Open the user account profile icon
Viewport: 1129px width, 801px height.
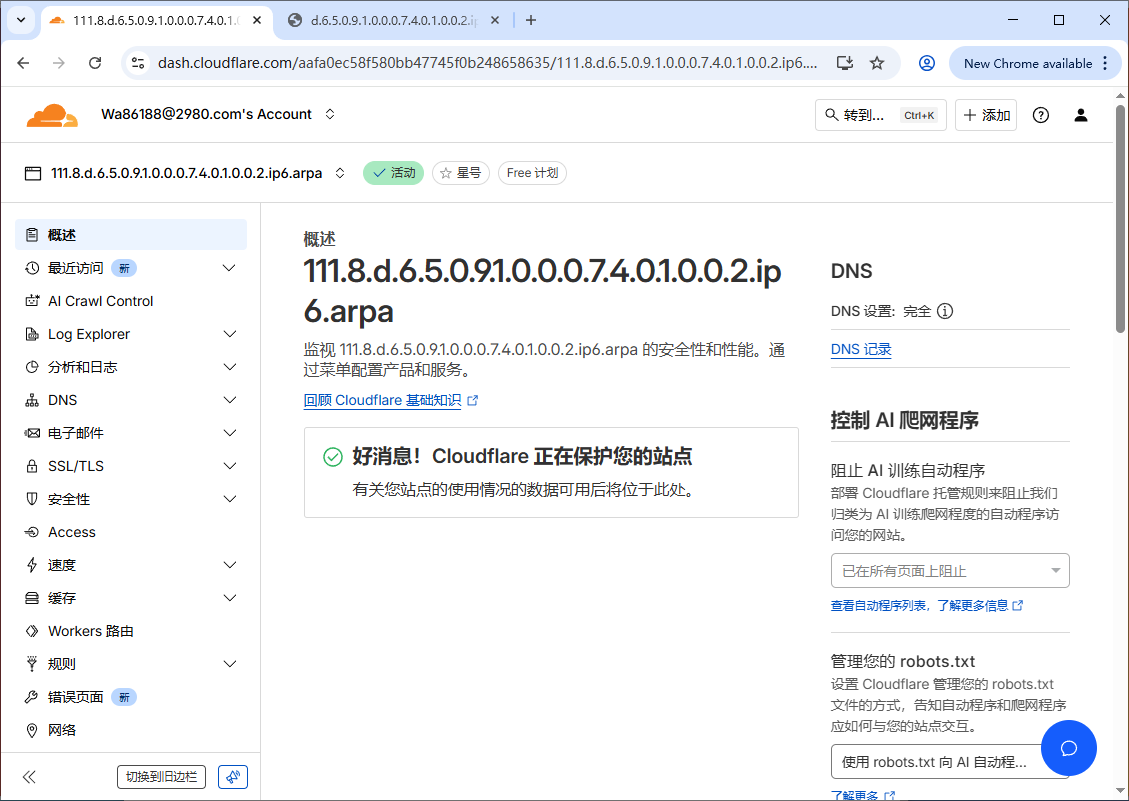click(1081, 115)
